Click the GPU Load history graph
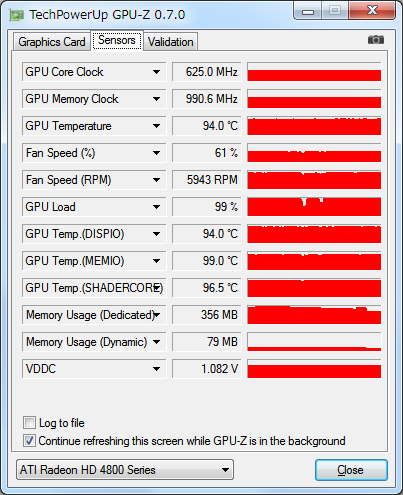The image size is (403, 495). coord(314,207)
